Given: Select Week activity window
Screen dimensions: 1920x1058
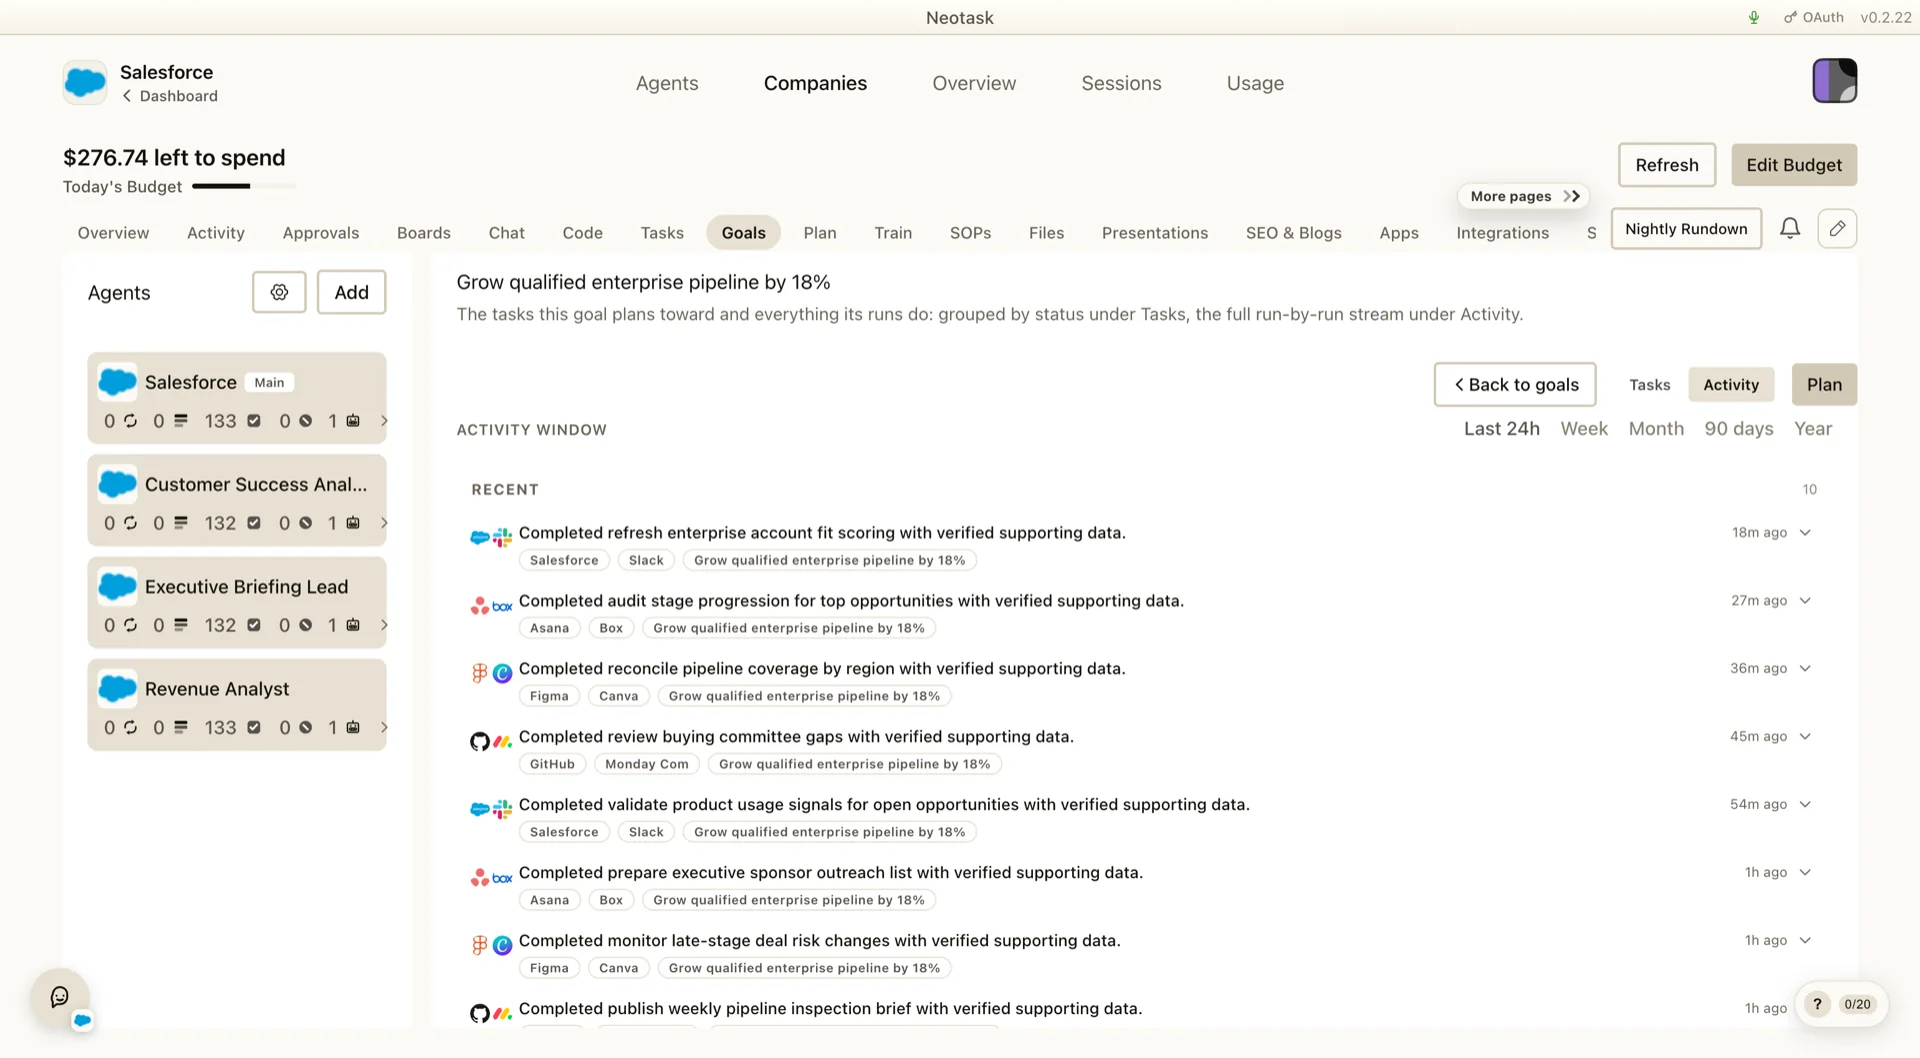Looking at the screenshot, I should point(1584,428).
